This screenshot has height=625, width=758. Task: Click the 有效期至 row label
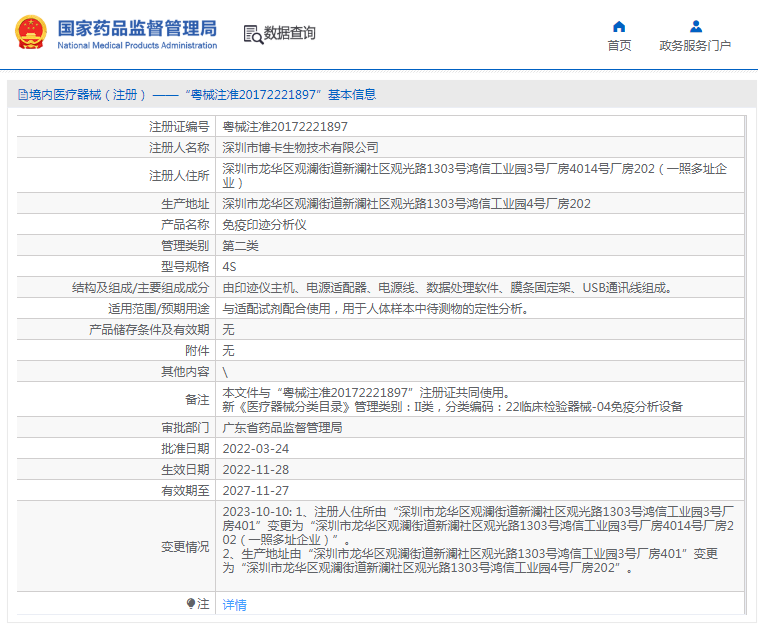point(185,491)
